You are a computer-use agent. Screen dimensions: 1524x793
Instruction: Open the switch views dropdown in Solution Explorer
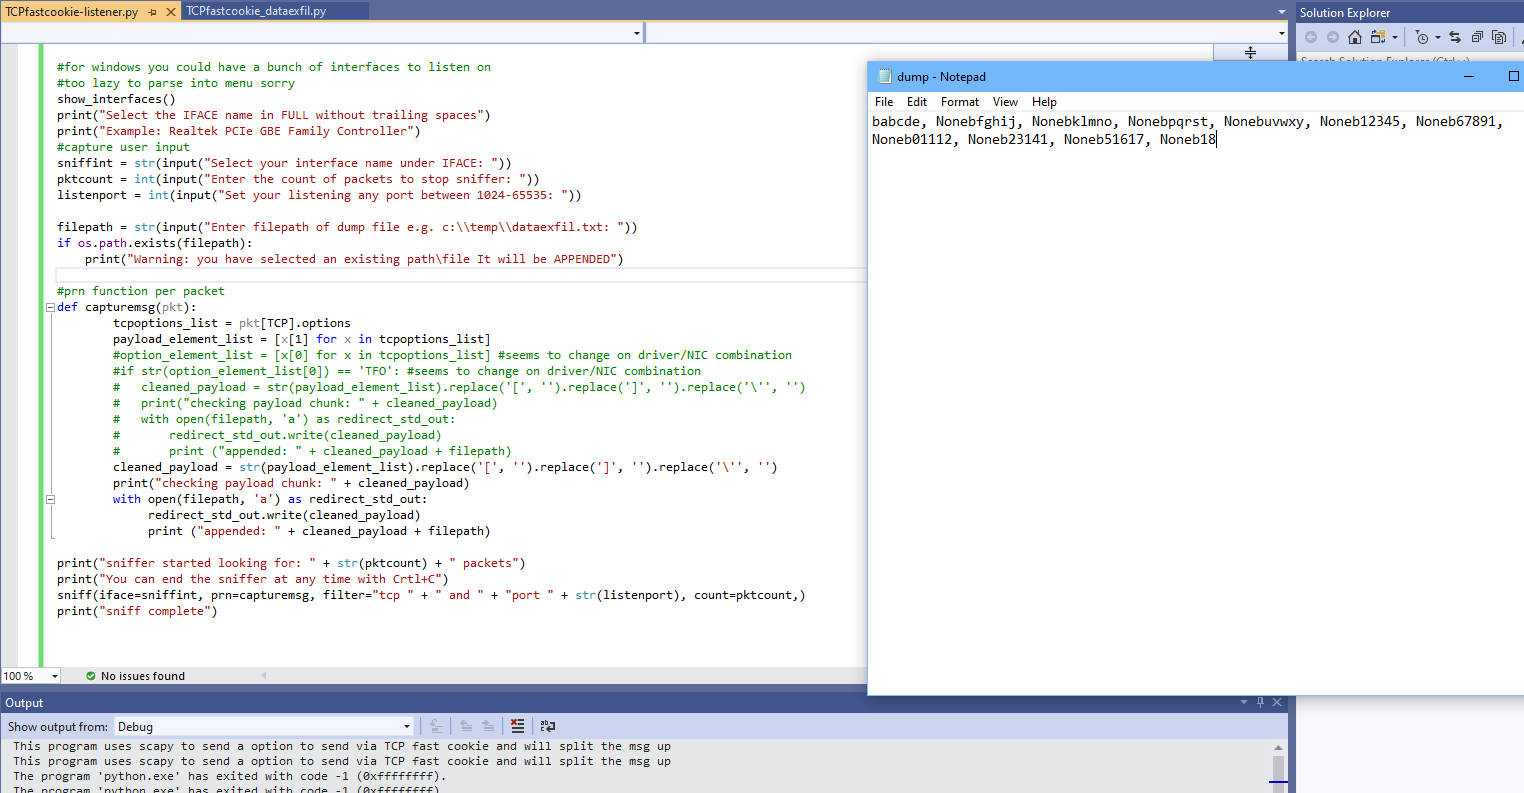click(x=1395, y=36)
